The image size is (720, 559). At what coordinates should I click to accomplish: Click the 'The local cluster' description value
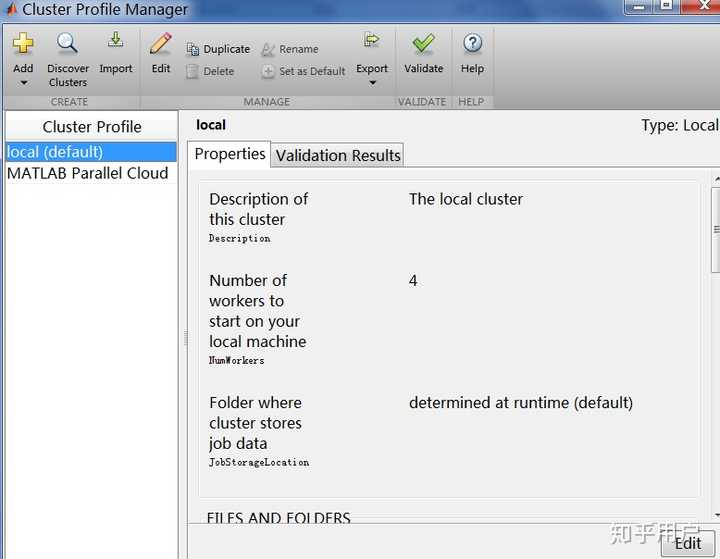(466, 199)
